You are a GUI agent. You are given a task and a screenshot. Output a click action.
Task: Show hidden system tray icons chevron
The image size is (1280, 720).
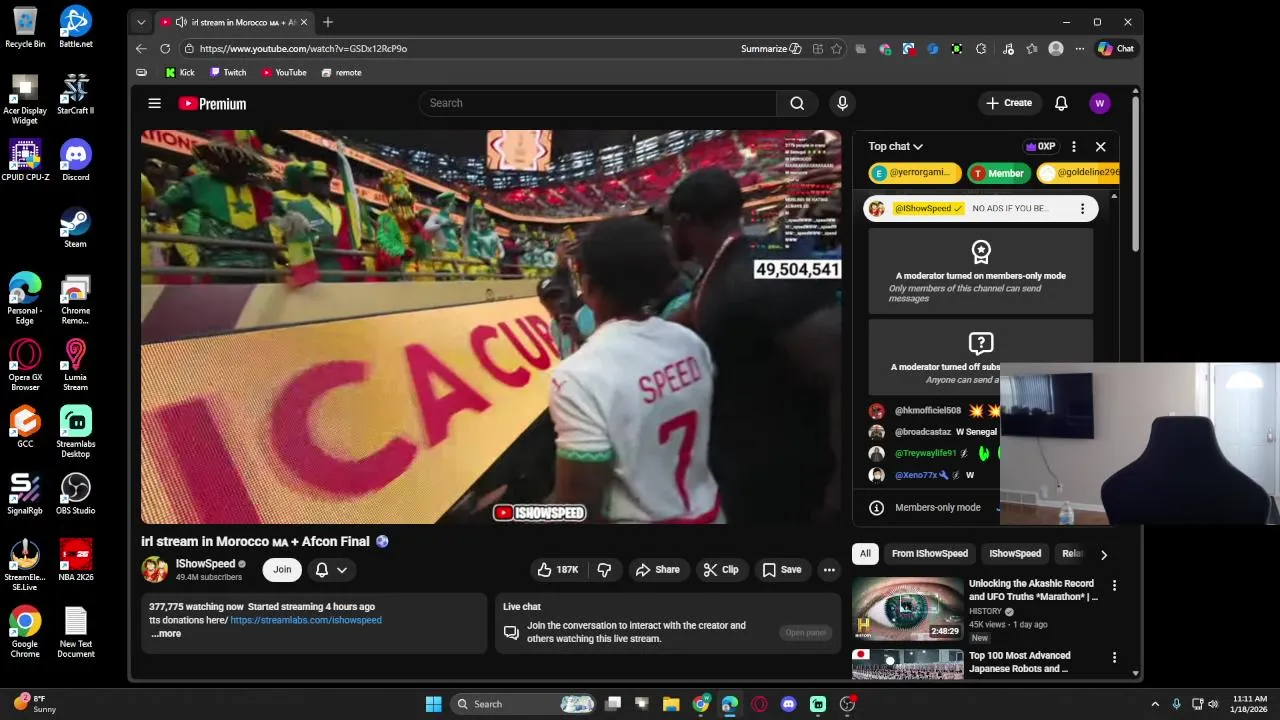(x=1155, y=704)
